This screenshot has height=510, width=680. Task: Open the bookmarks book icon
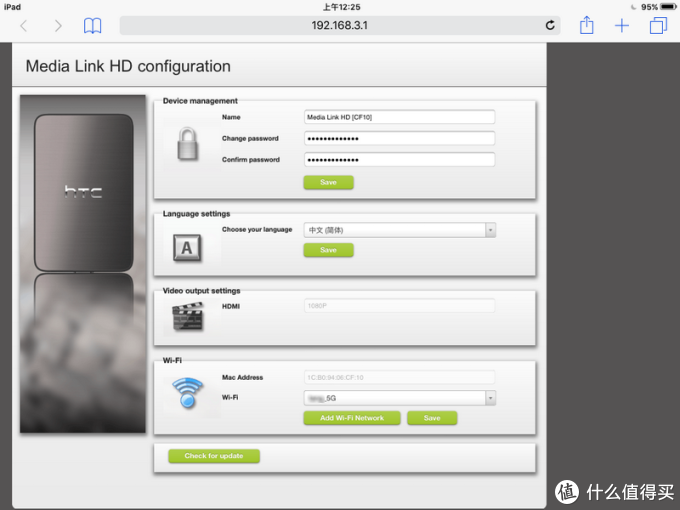pos(92,26)
